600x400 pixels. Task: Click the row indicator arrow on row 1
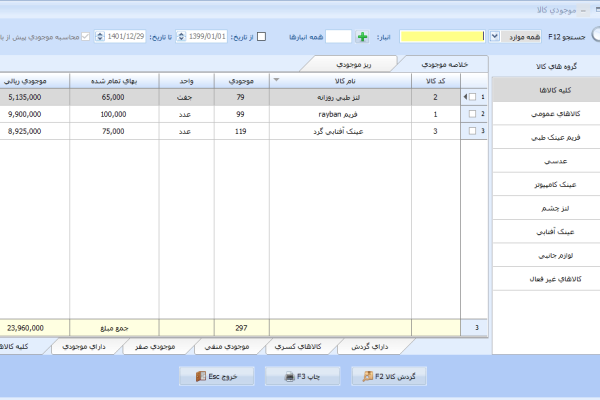465,97
